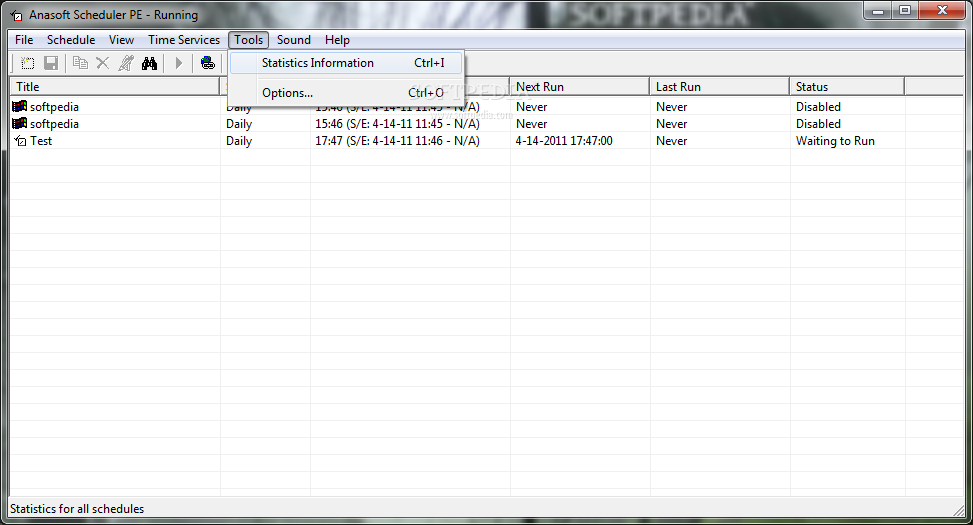Click the 4-14-2011 17:47:00 next run cell
Screen dimensions: 973x525
(564, 141)
